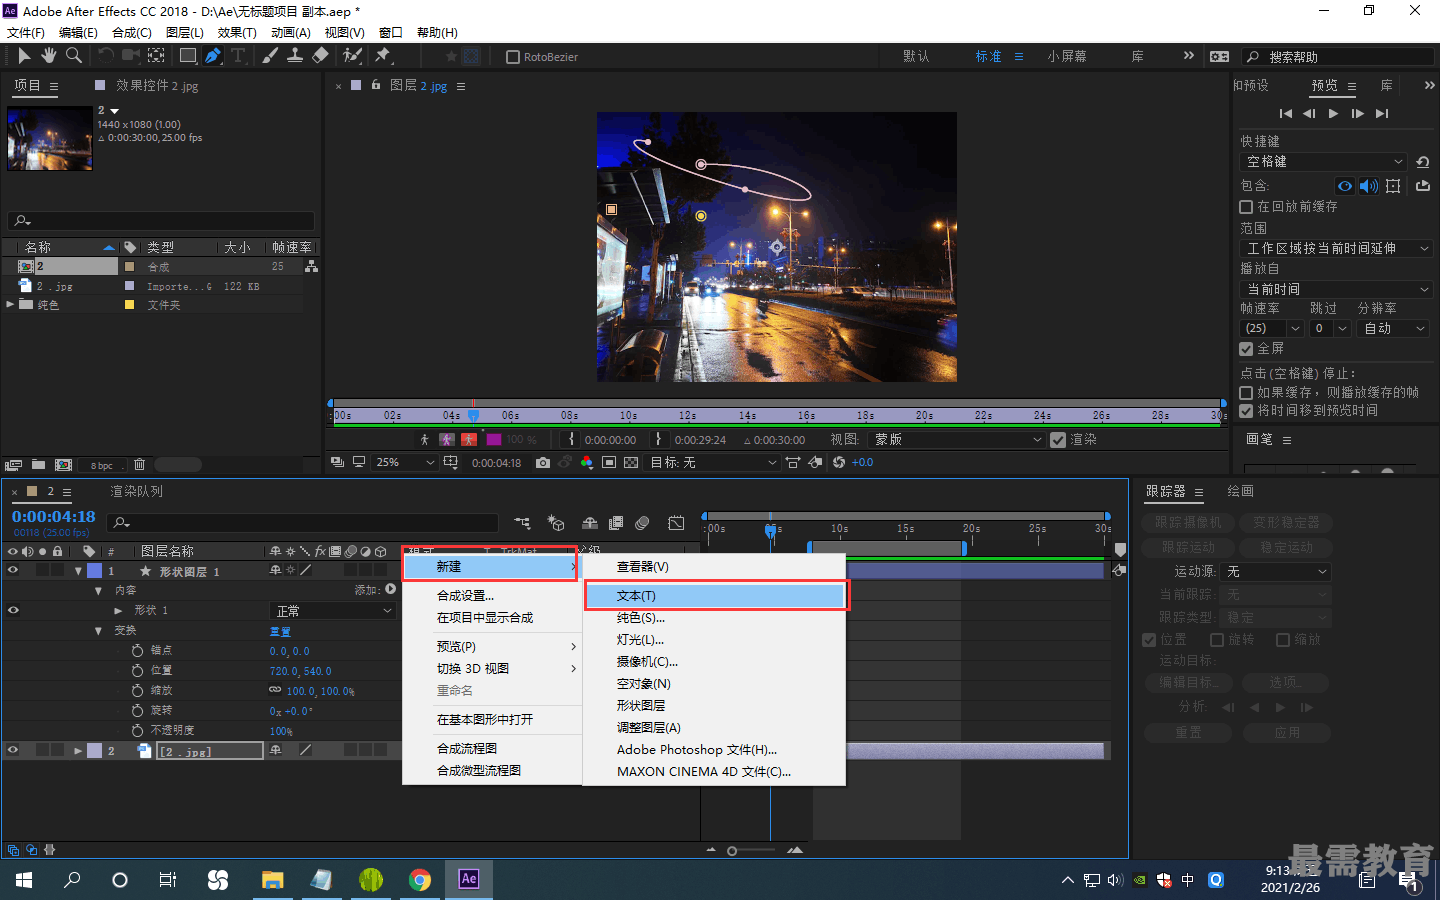Image resolution: width=1440 pixels, height=900 pixels.
Task: Open composition mini-flowchart in timeline
Action: [523, 523]
